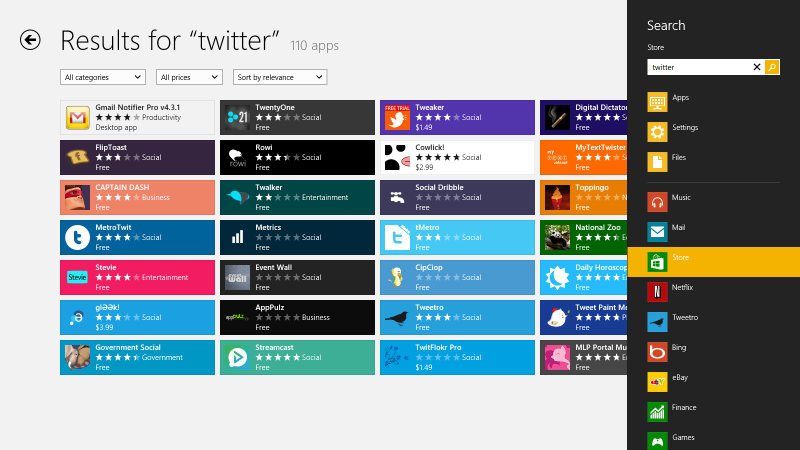The width and height of the screenshot is (800, 450).
Task: Open the MLP Portal app tile
Action: 583,357
